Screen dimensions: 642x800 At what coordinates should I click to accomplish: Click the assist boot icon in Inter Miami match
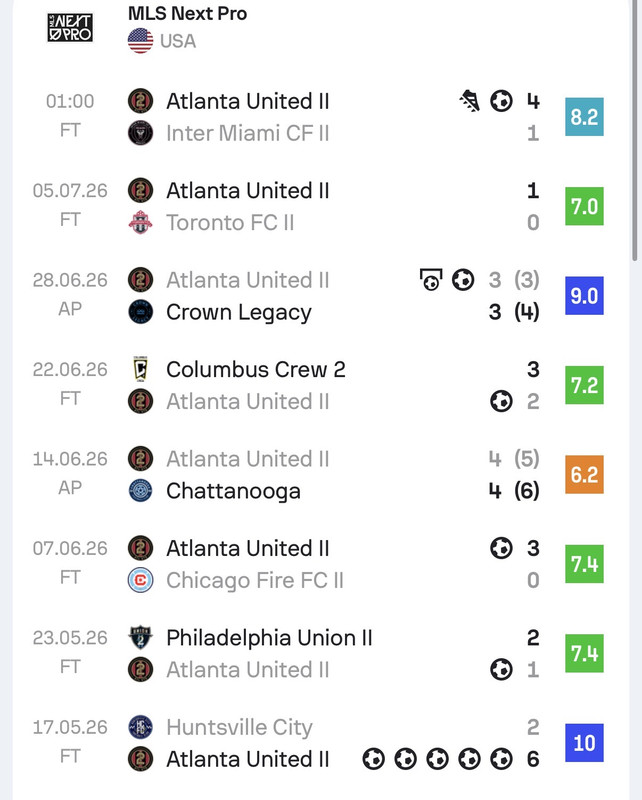(470, 101)
